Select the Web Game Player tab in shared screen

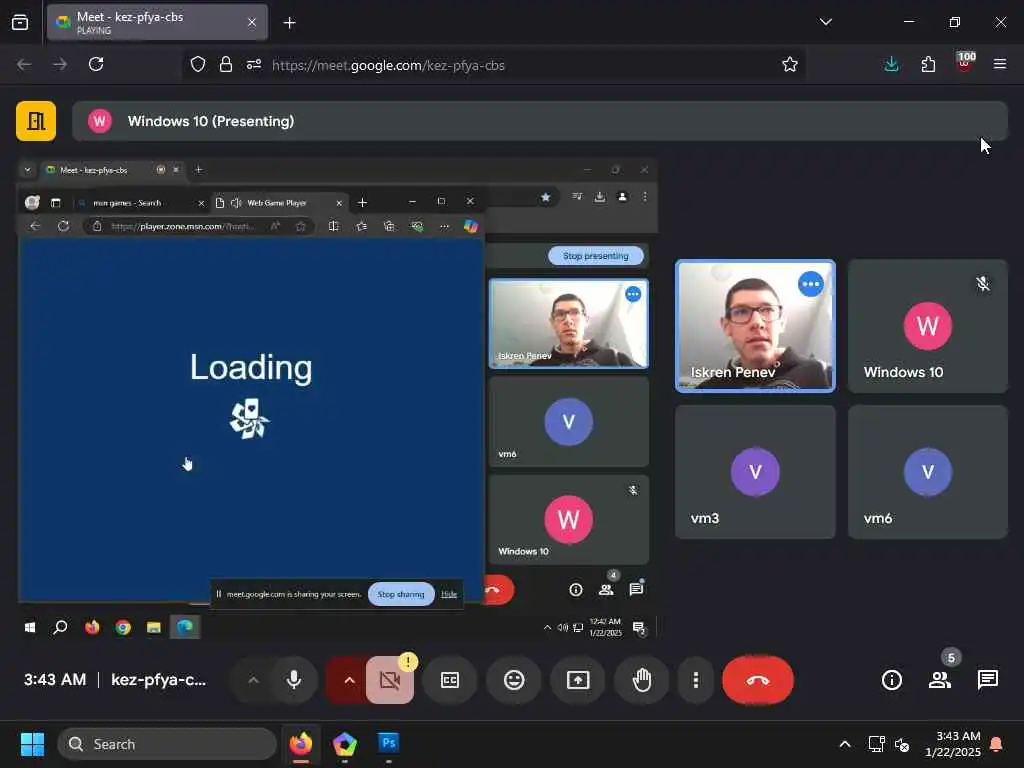point(280,203)
